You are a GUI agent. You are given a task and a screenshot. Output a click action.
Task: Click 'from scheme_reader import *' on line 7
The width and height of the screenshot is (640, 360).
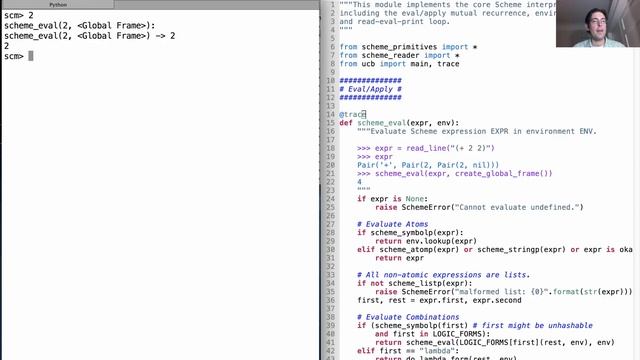[x=399, y=55]
